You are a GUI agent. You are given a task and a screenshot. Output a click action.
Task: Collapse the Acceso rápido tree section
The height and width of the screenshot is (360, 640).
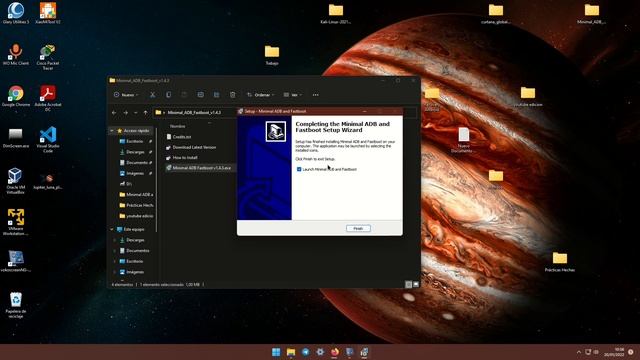111,131
